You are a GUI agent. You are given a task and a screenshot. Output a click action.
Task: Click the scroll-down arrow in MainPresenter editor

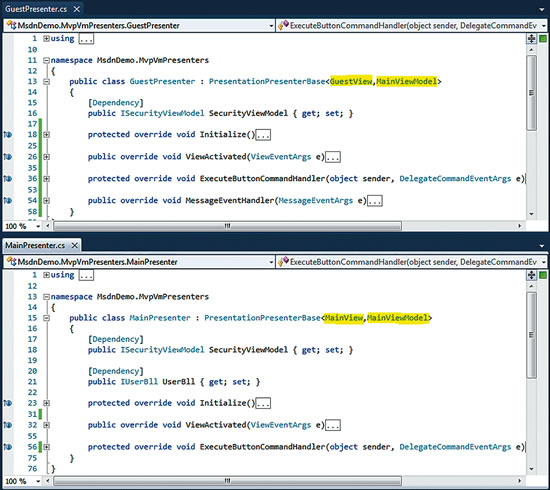[532, 469]
